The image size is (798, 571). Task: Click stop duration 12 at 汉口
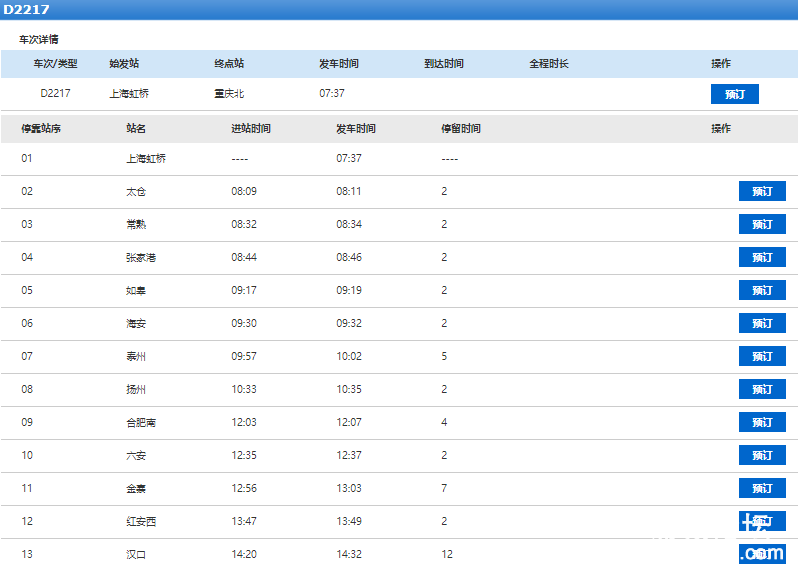(447, 554)
